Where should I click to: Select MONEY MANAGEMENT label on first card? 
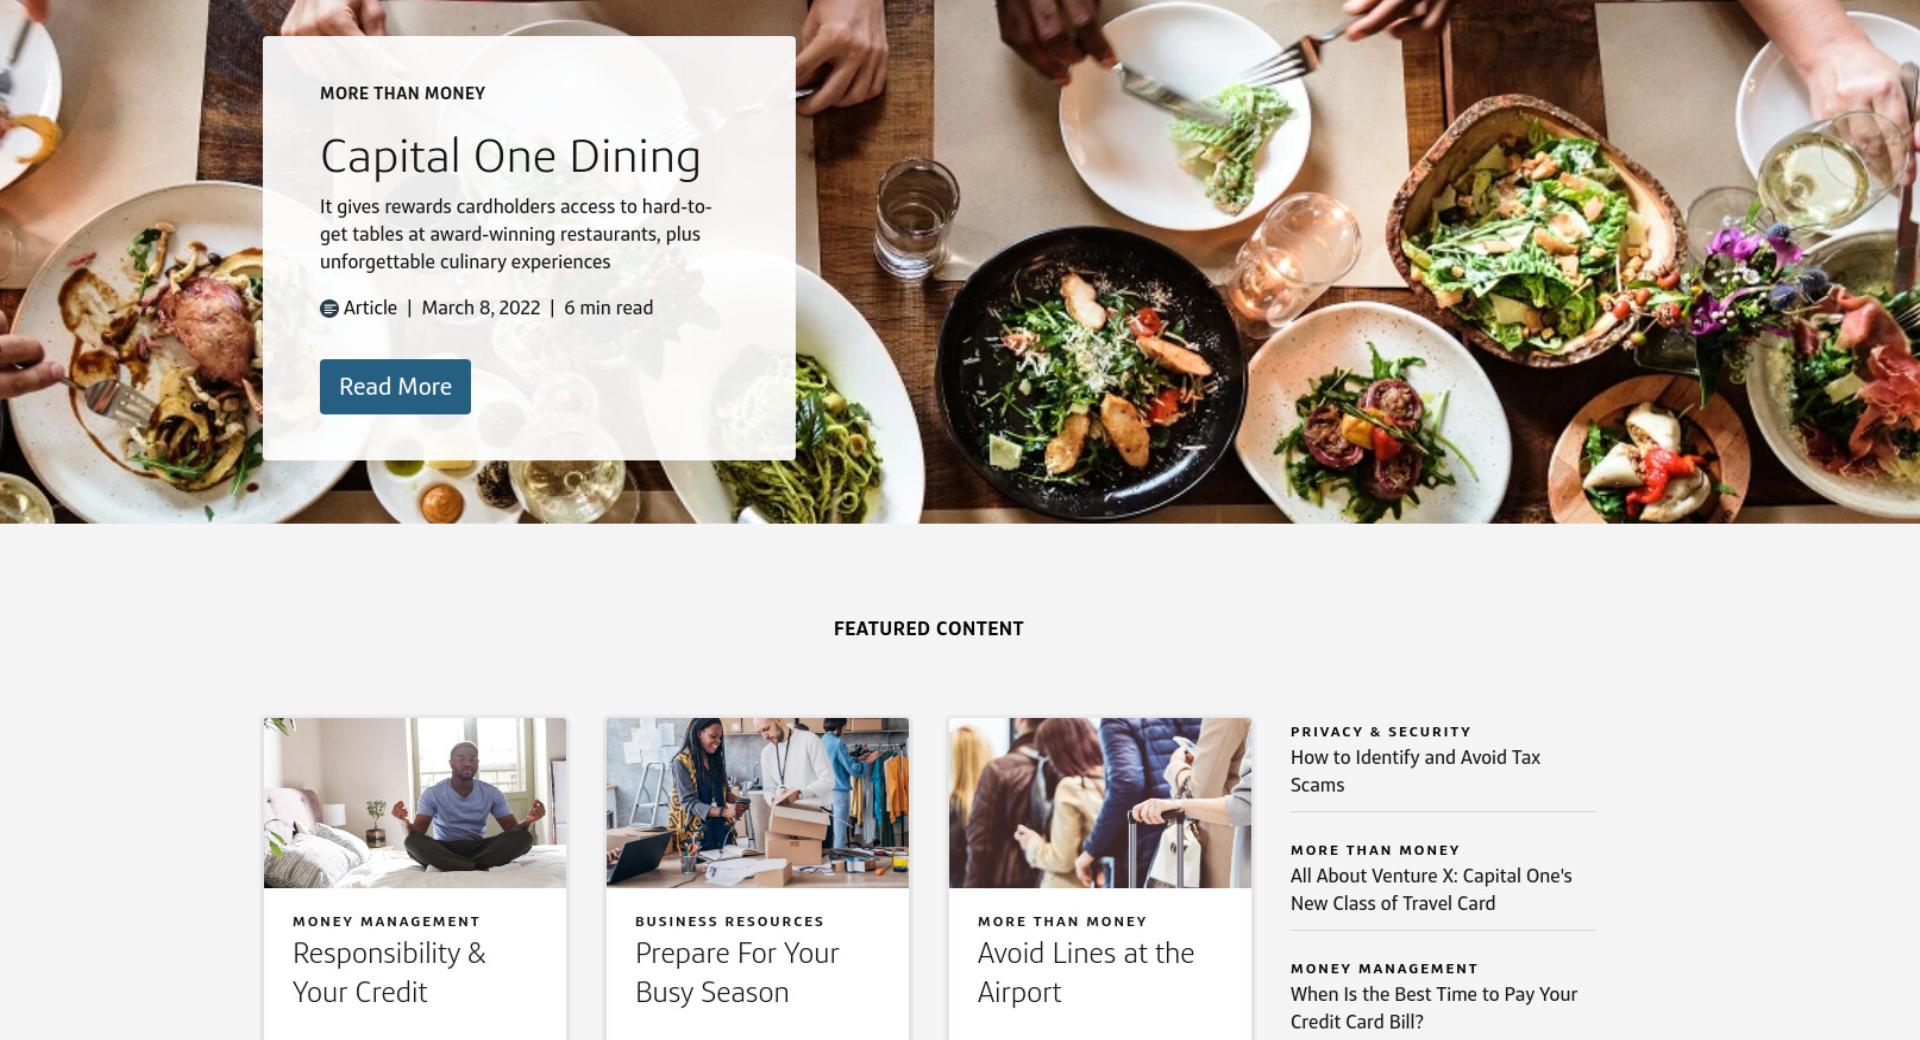(x=386, y=922)
